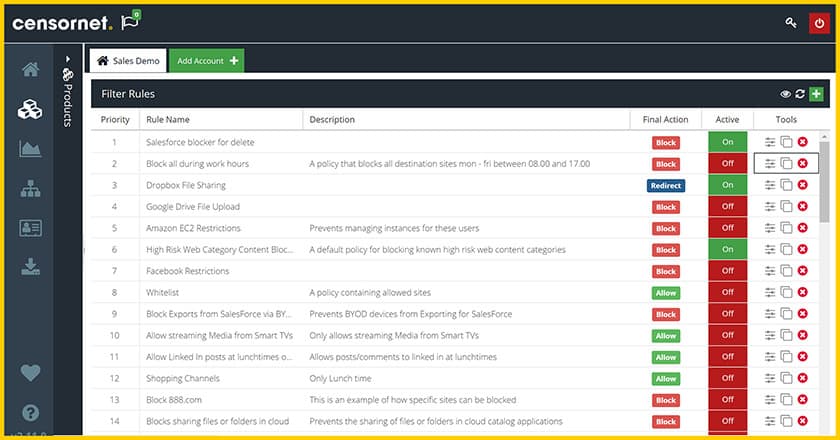Enable the Google Drive File Upload rule
The image size is (840, 440).
[728, 206]
